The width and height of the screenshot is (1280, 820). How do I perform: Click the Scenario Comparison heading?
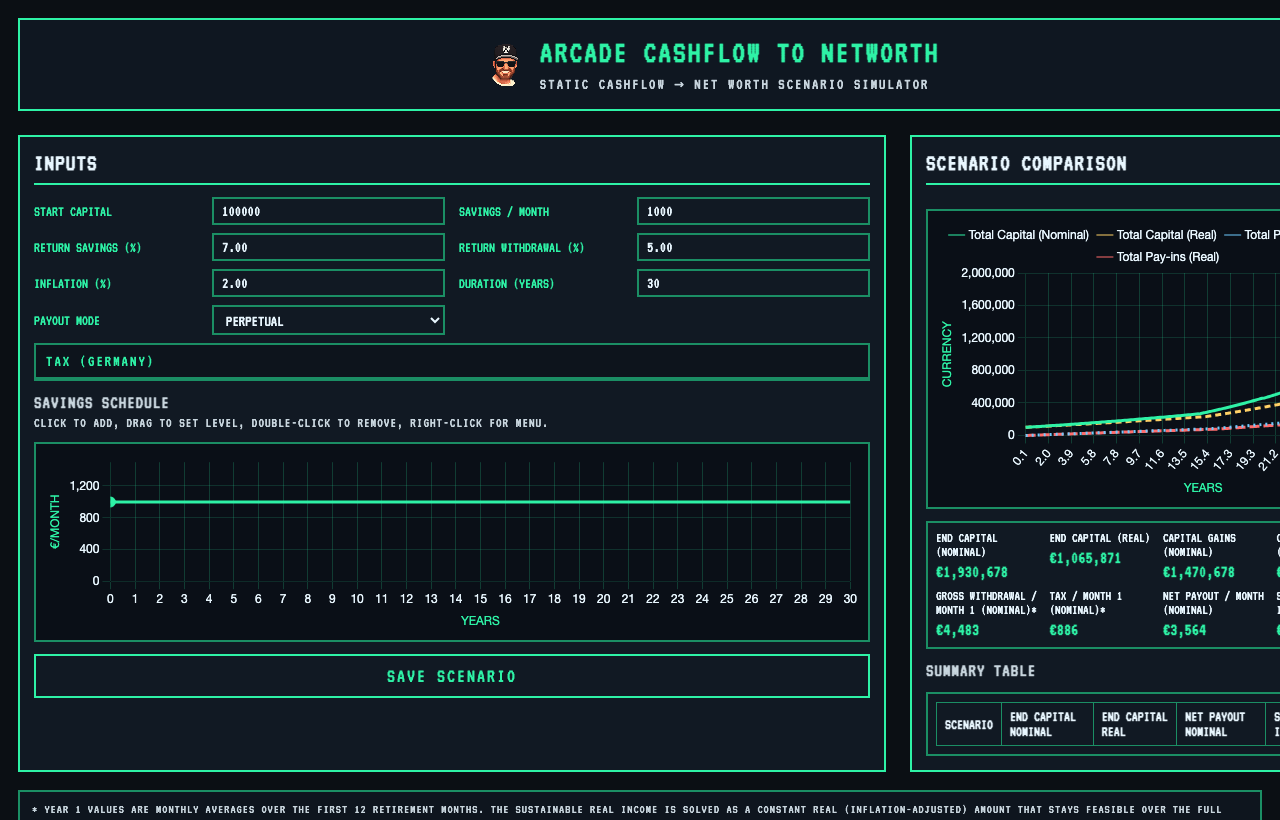(x=1026, y=163)
